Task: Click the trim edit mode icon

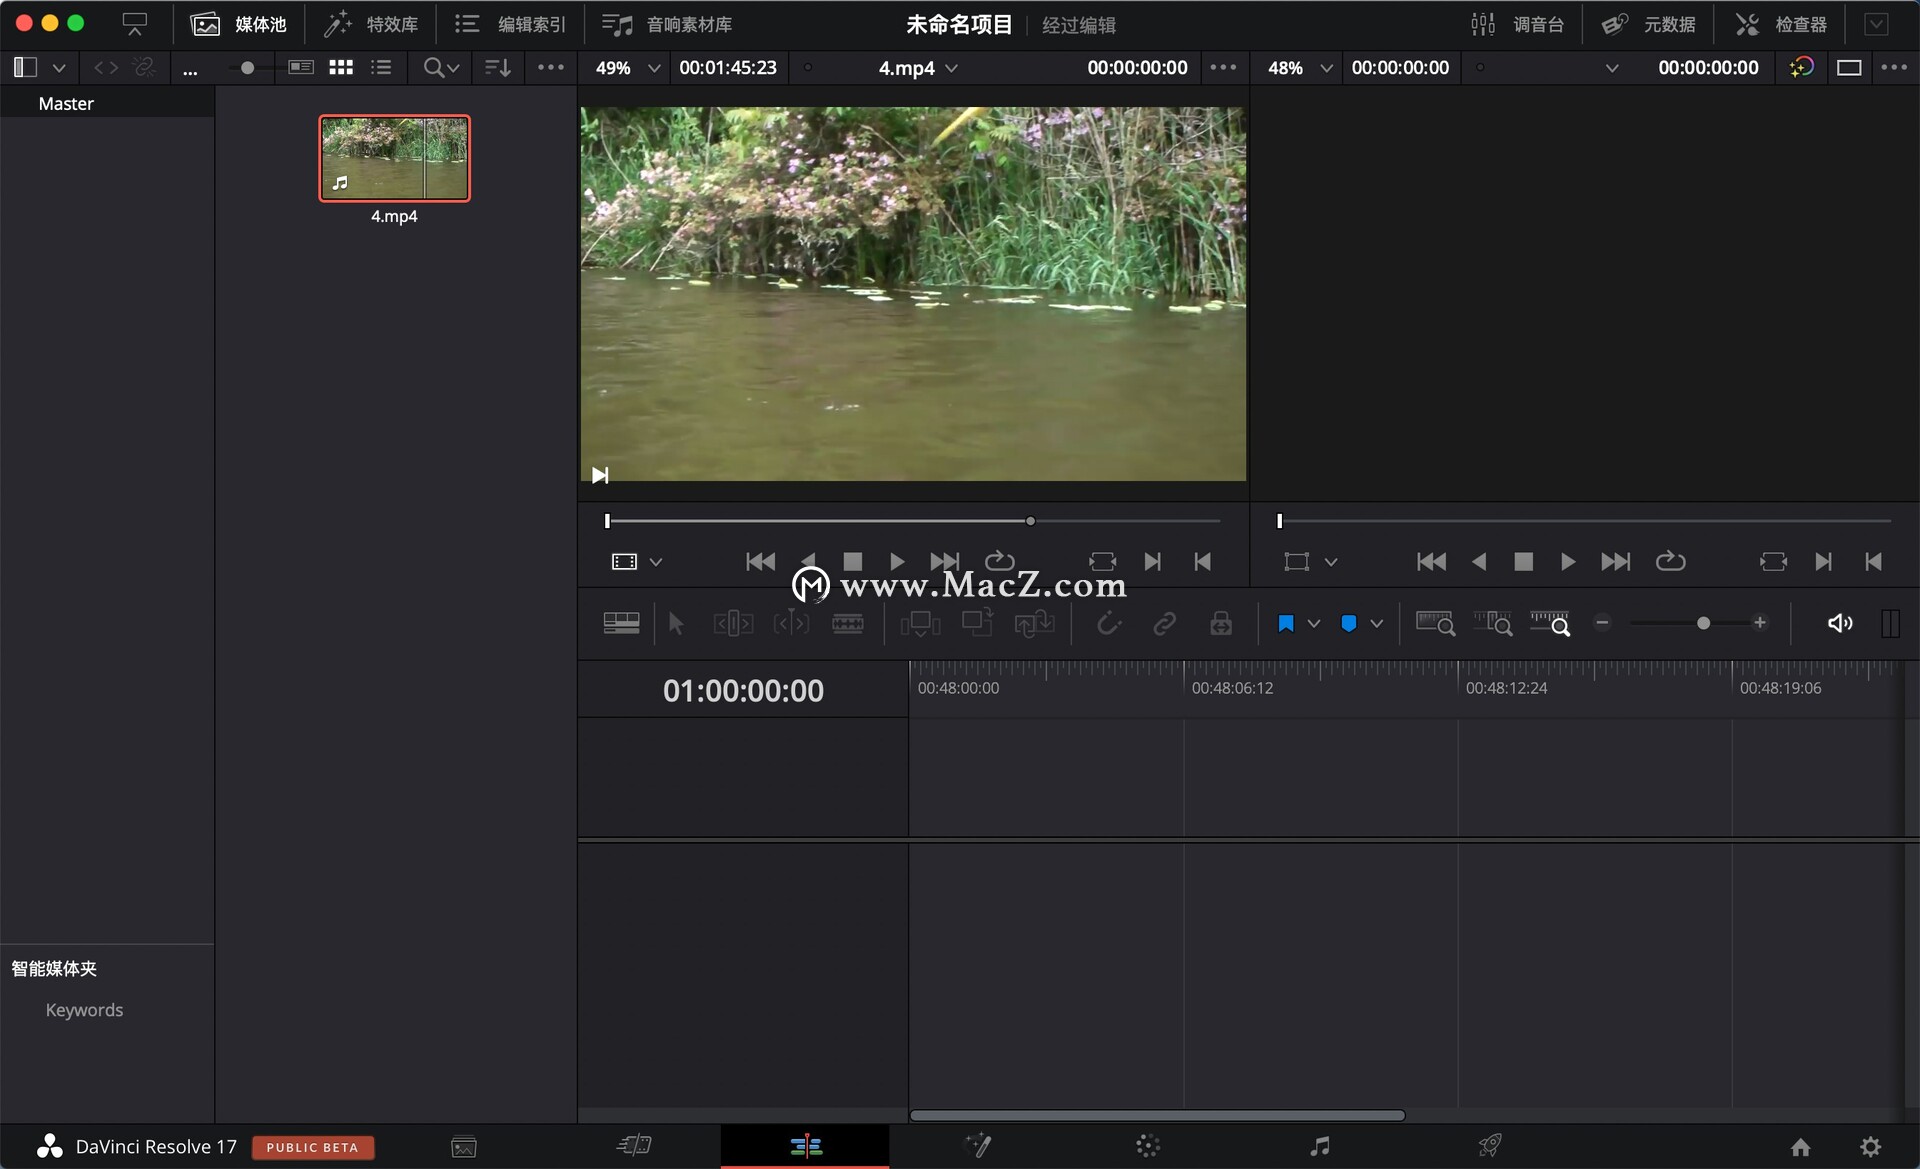Action: click(x=733, y=624)
